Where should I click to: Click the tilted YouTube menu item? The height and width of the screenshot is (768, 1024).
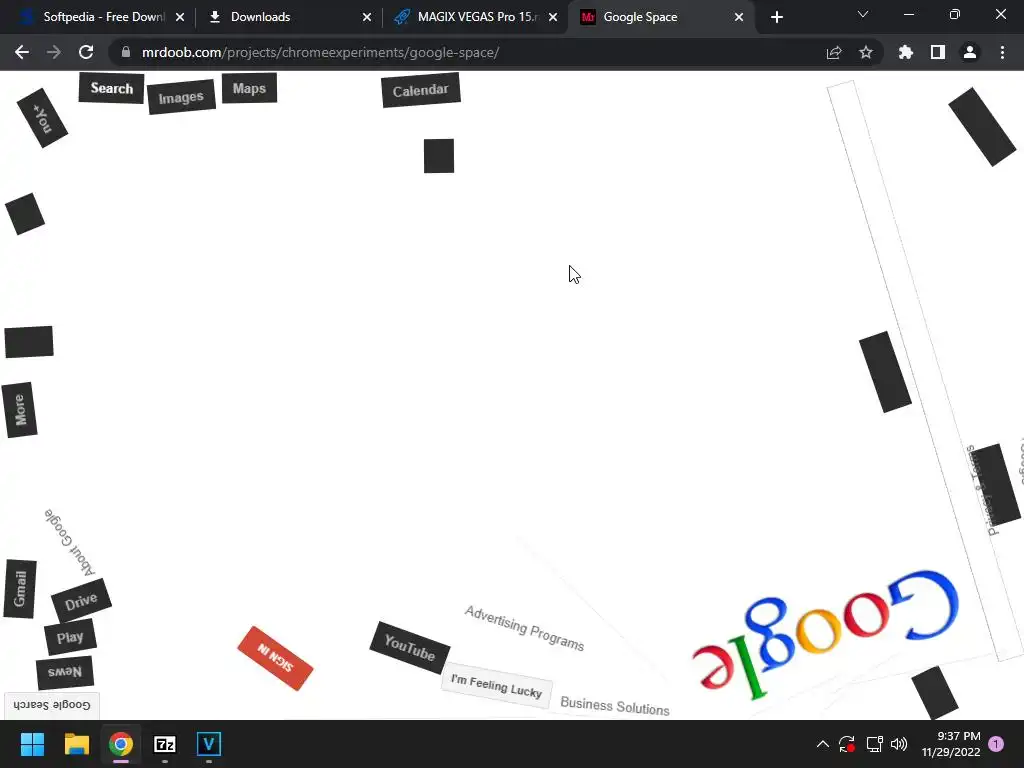pos(409,647)
